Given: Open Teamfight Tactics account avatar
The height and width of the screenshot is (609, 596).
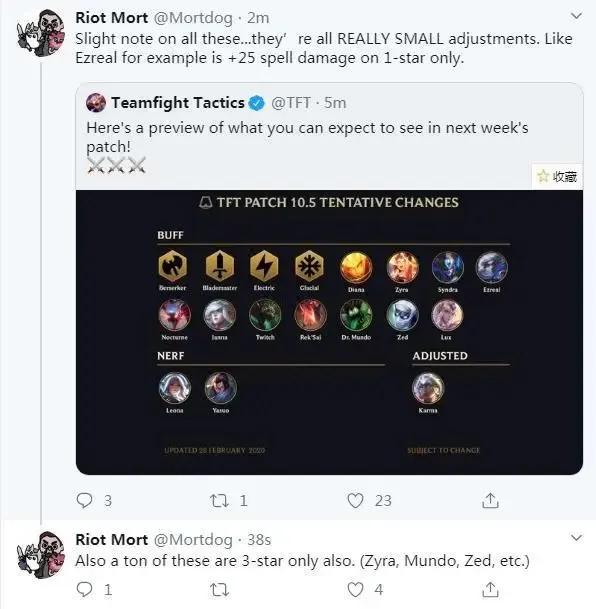Looking at the screenshot, I should pyautogui.click(x=96, y=103).
